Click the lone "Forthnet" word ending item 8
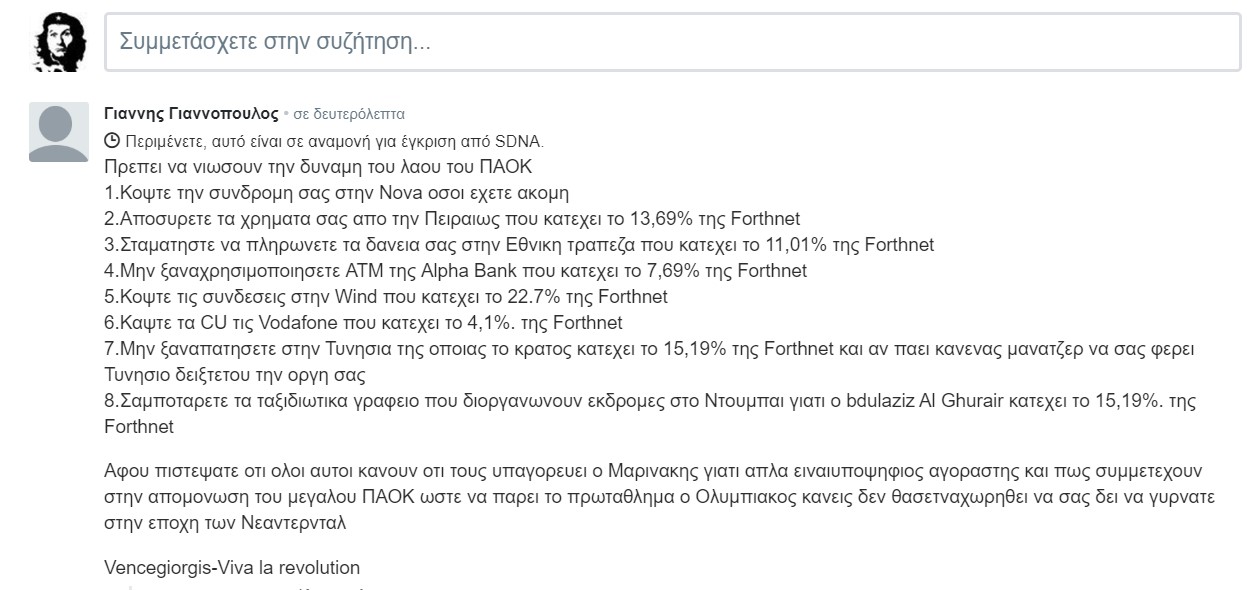The image size is (1256, 590). coord(139,427)
